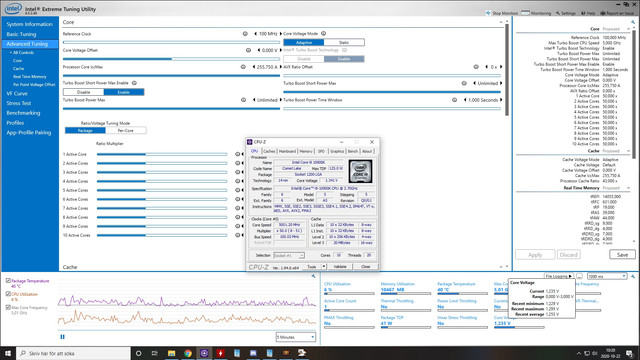Screen dimensions: 640x360
Task: Open info icon for Reference Clock
Action: 245,34
